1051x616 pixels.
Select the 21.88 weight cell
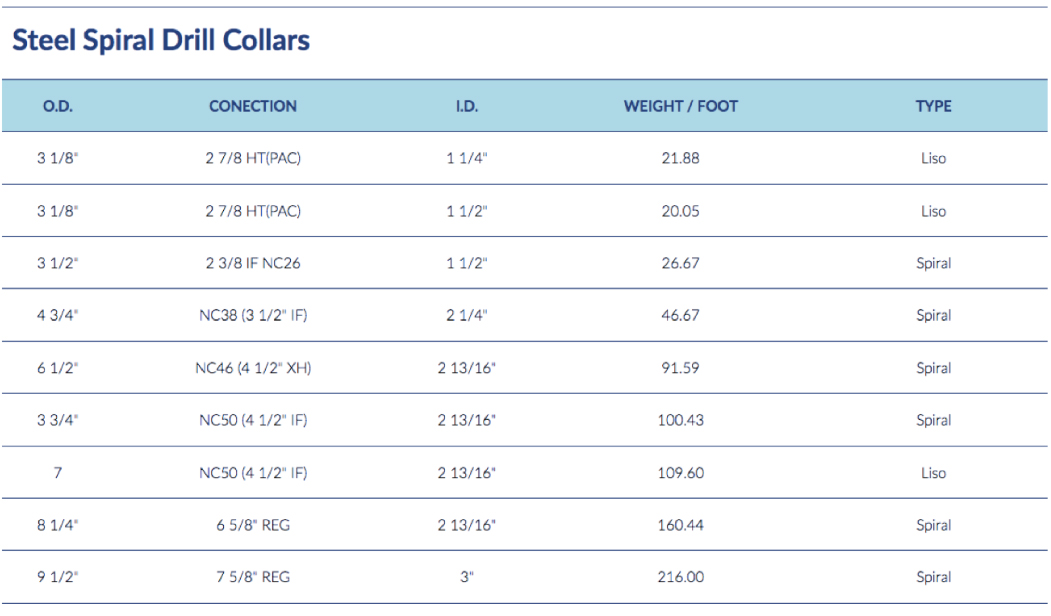click(x=680, y=159)
